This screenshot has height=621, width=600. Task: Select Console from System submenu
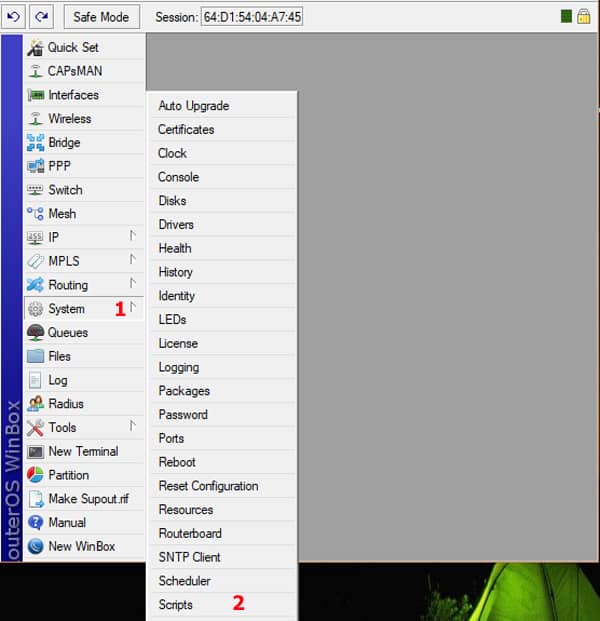[x=224, y=177]
